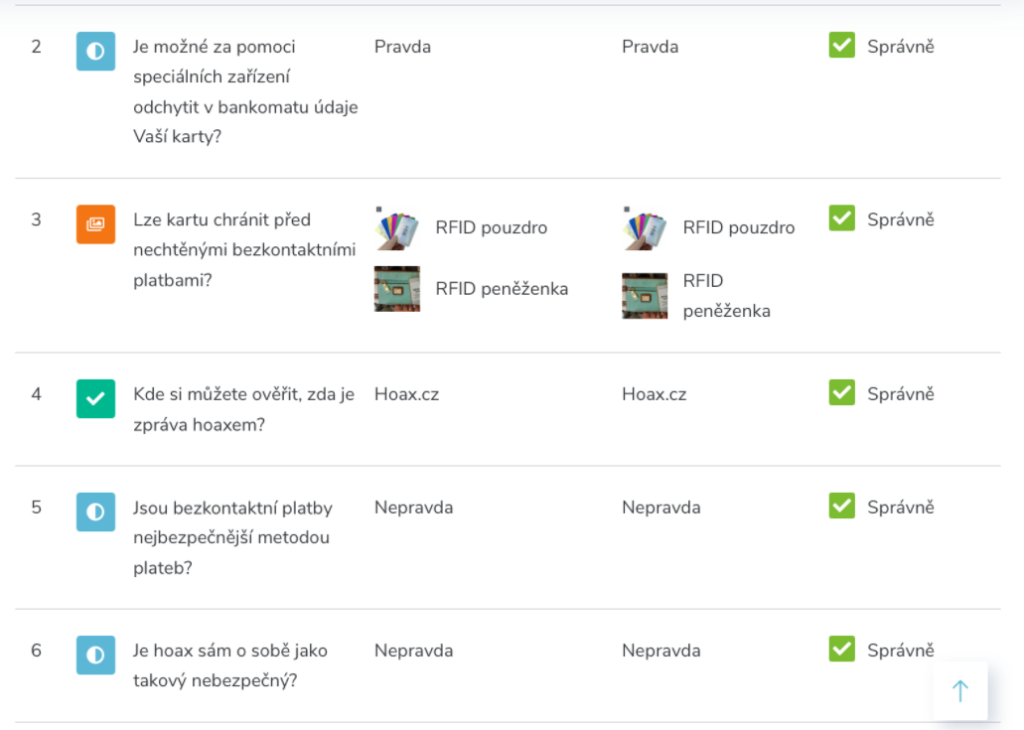Open the first RFID peněženka thumbnail image
This screenshot has width=1024, height=730.
397,289
